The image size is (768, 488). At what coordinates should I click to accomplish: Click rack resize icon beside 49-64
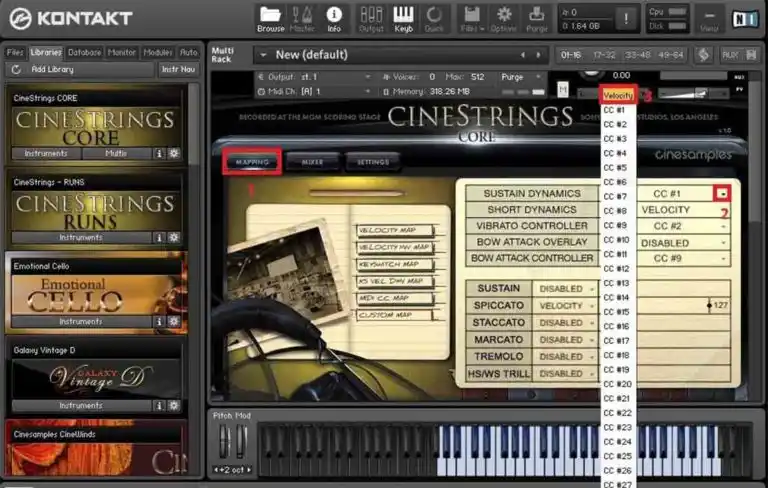[x=703, y=55]
